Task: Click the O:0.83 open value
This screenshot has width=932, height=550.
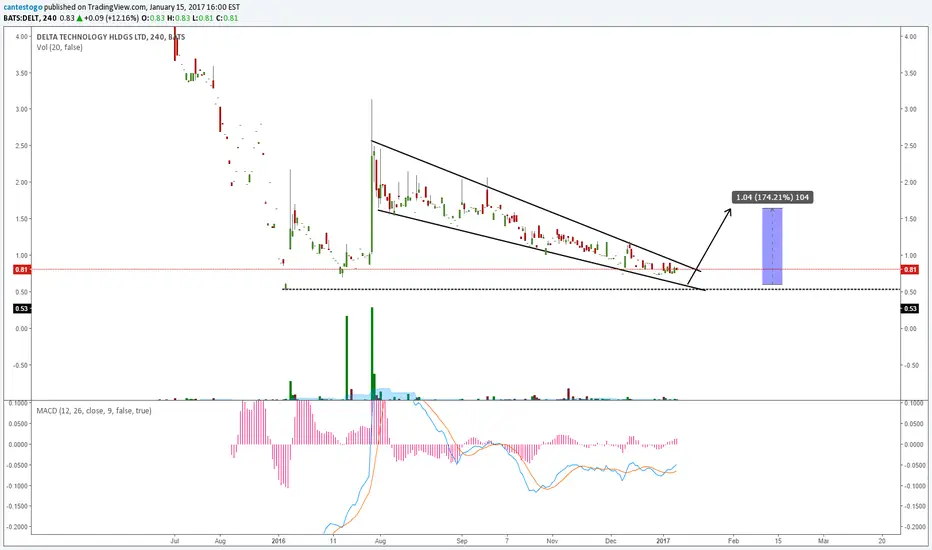Action: (x=153, y=18)
